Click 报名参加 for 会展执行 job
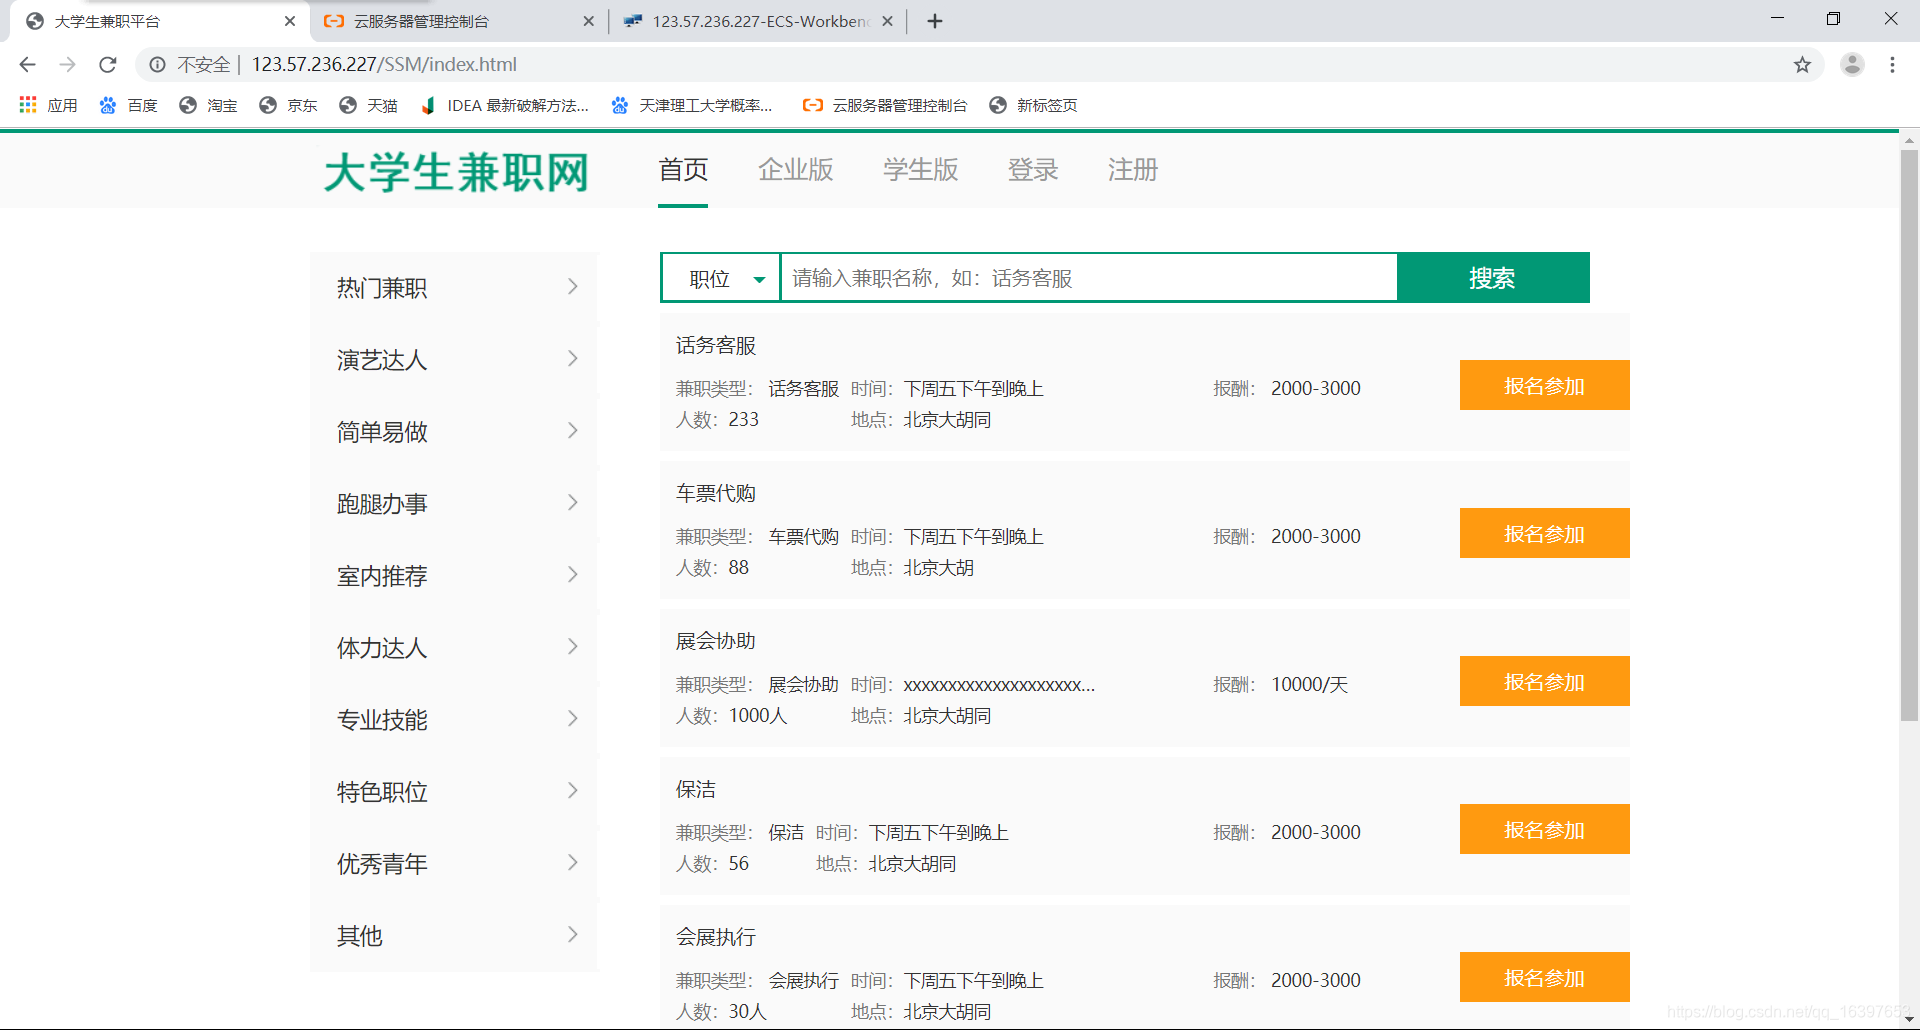 [x=1544, y=977]
